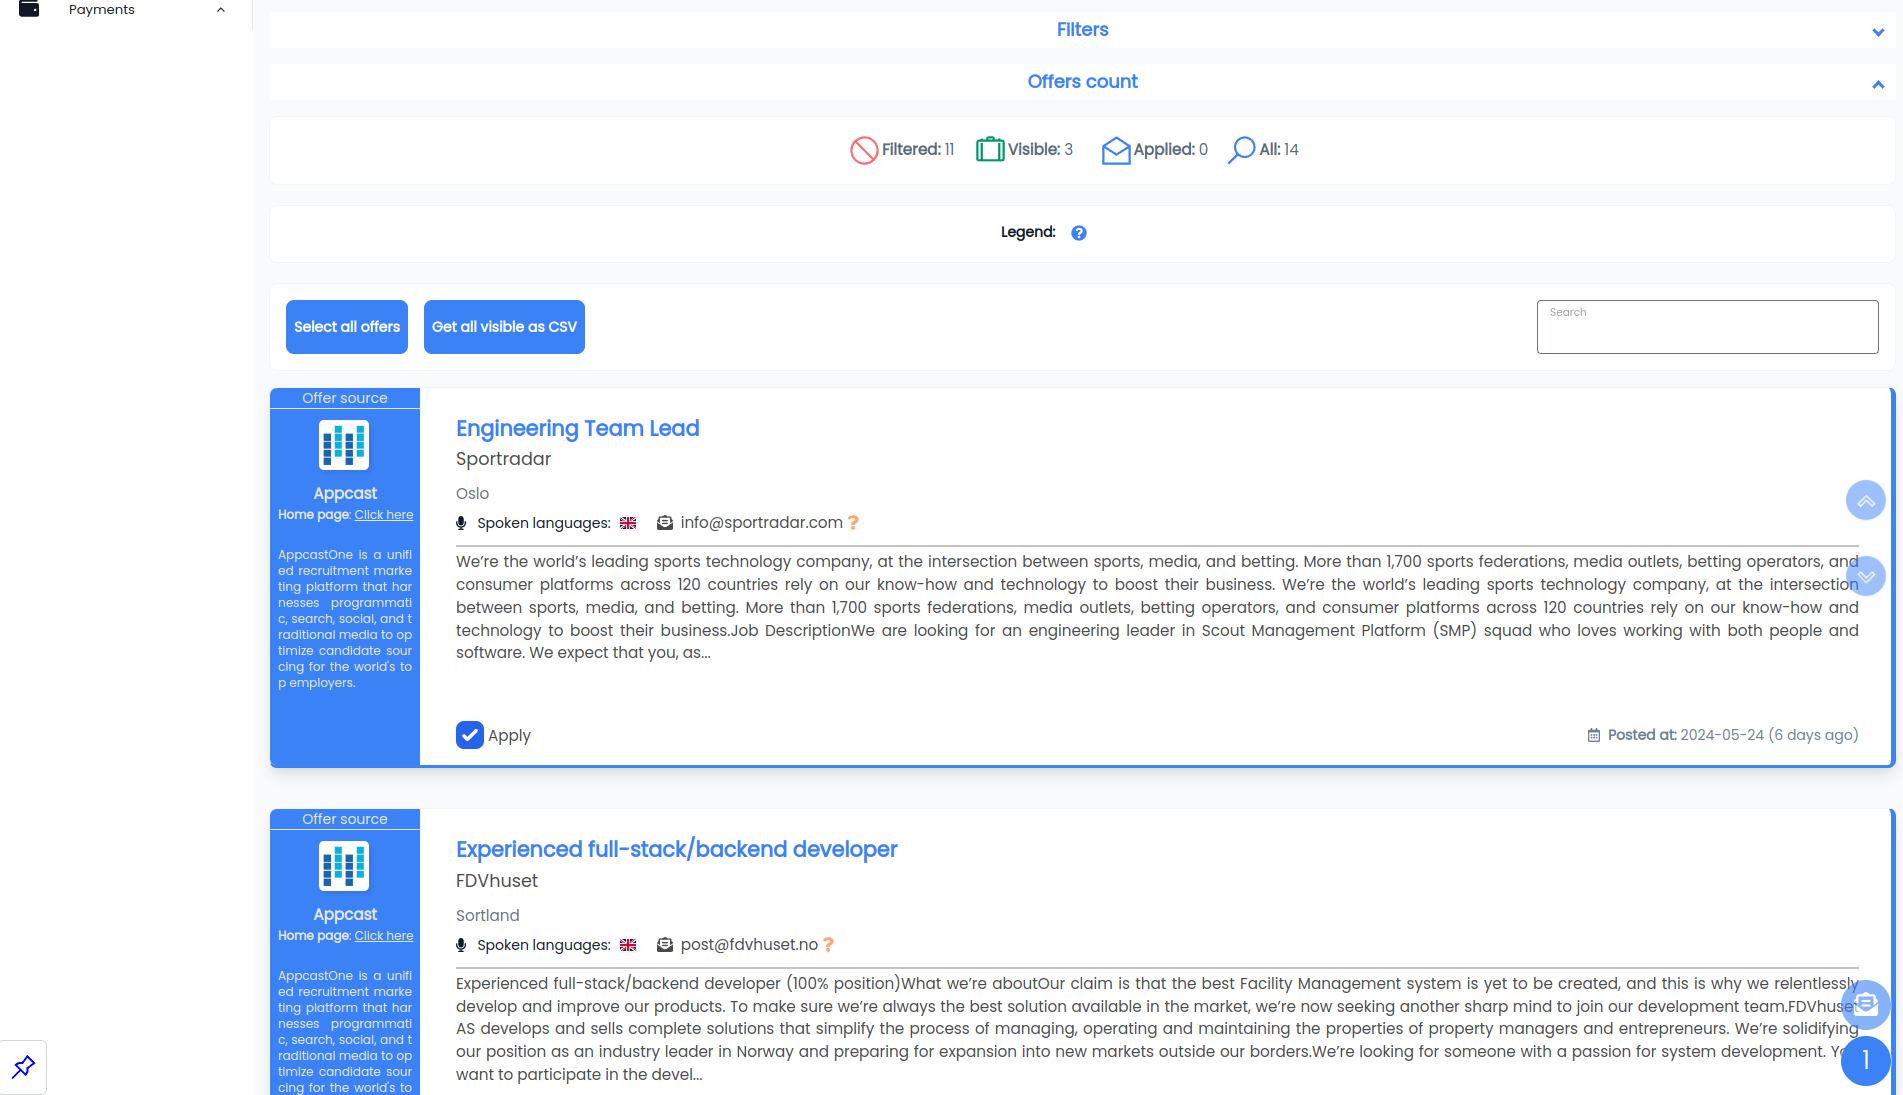
Task: Click Appcast name on Sportradar card
Action: coord(345,493)
